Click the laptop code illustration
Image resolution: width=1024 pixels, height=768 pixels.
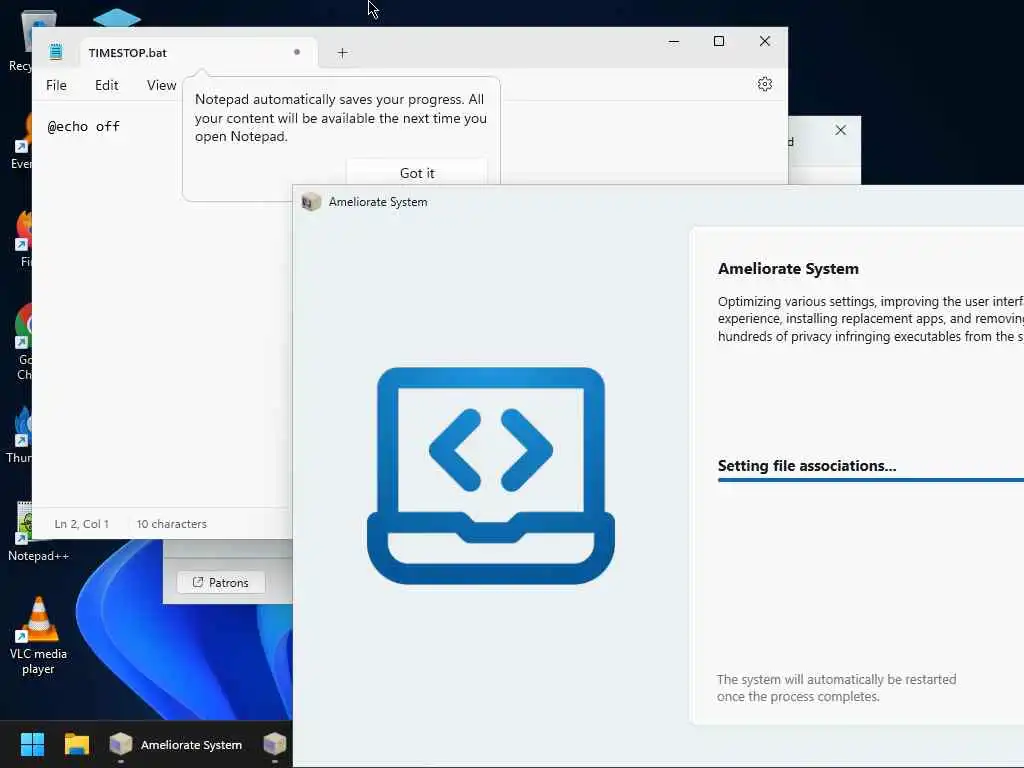(x=491, y=475)
